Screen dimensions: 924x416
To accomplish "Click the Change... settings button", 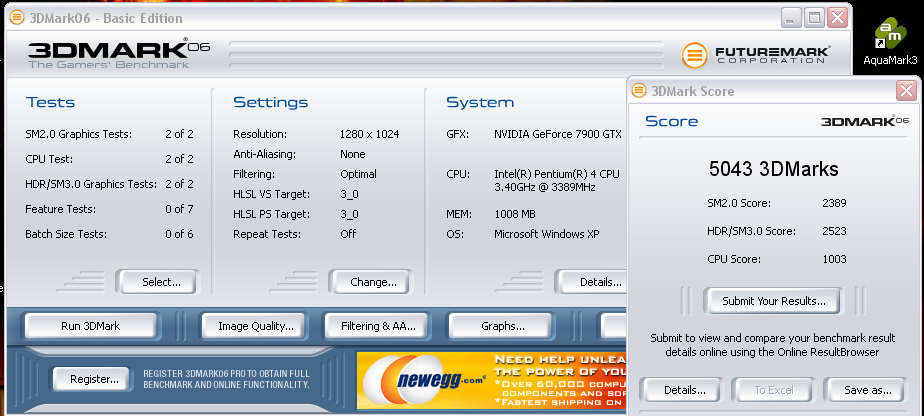I will tap(373, 282).
